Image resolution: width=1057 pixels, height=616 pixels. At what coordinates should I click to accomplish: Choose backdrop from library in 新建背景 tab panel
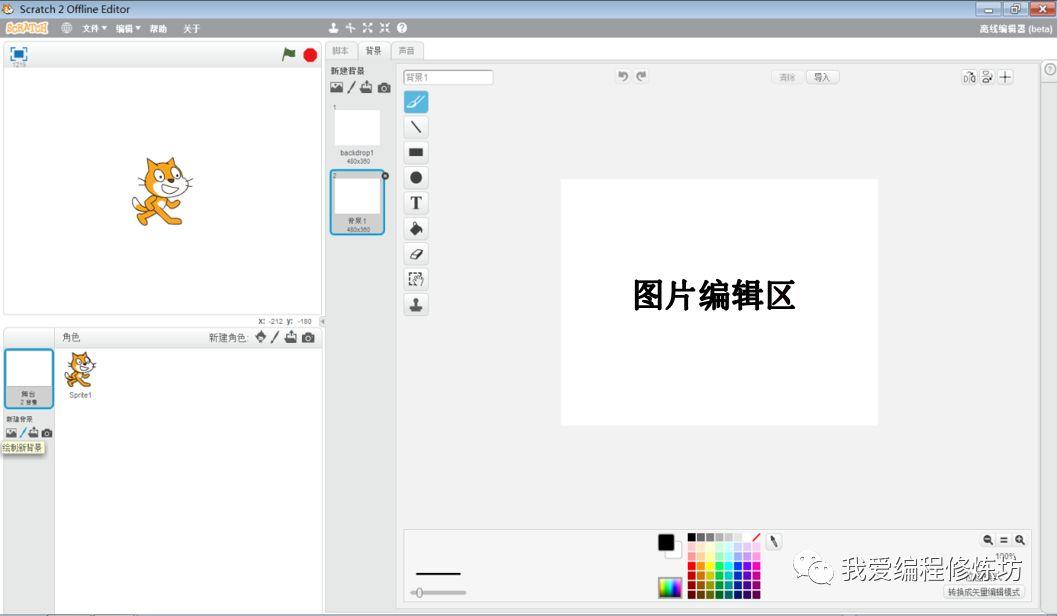click(x=336, y=88)
